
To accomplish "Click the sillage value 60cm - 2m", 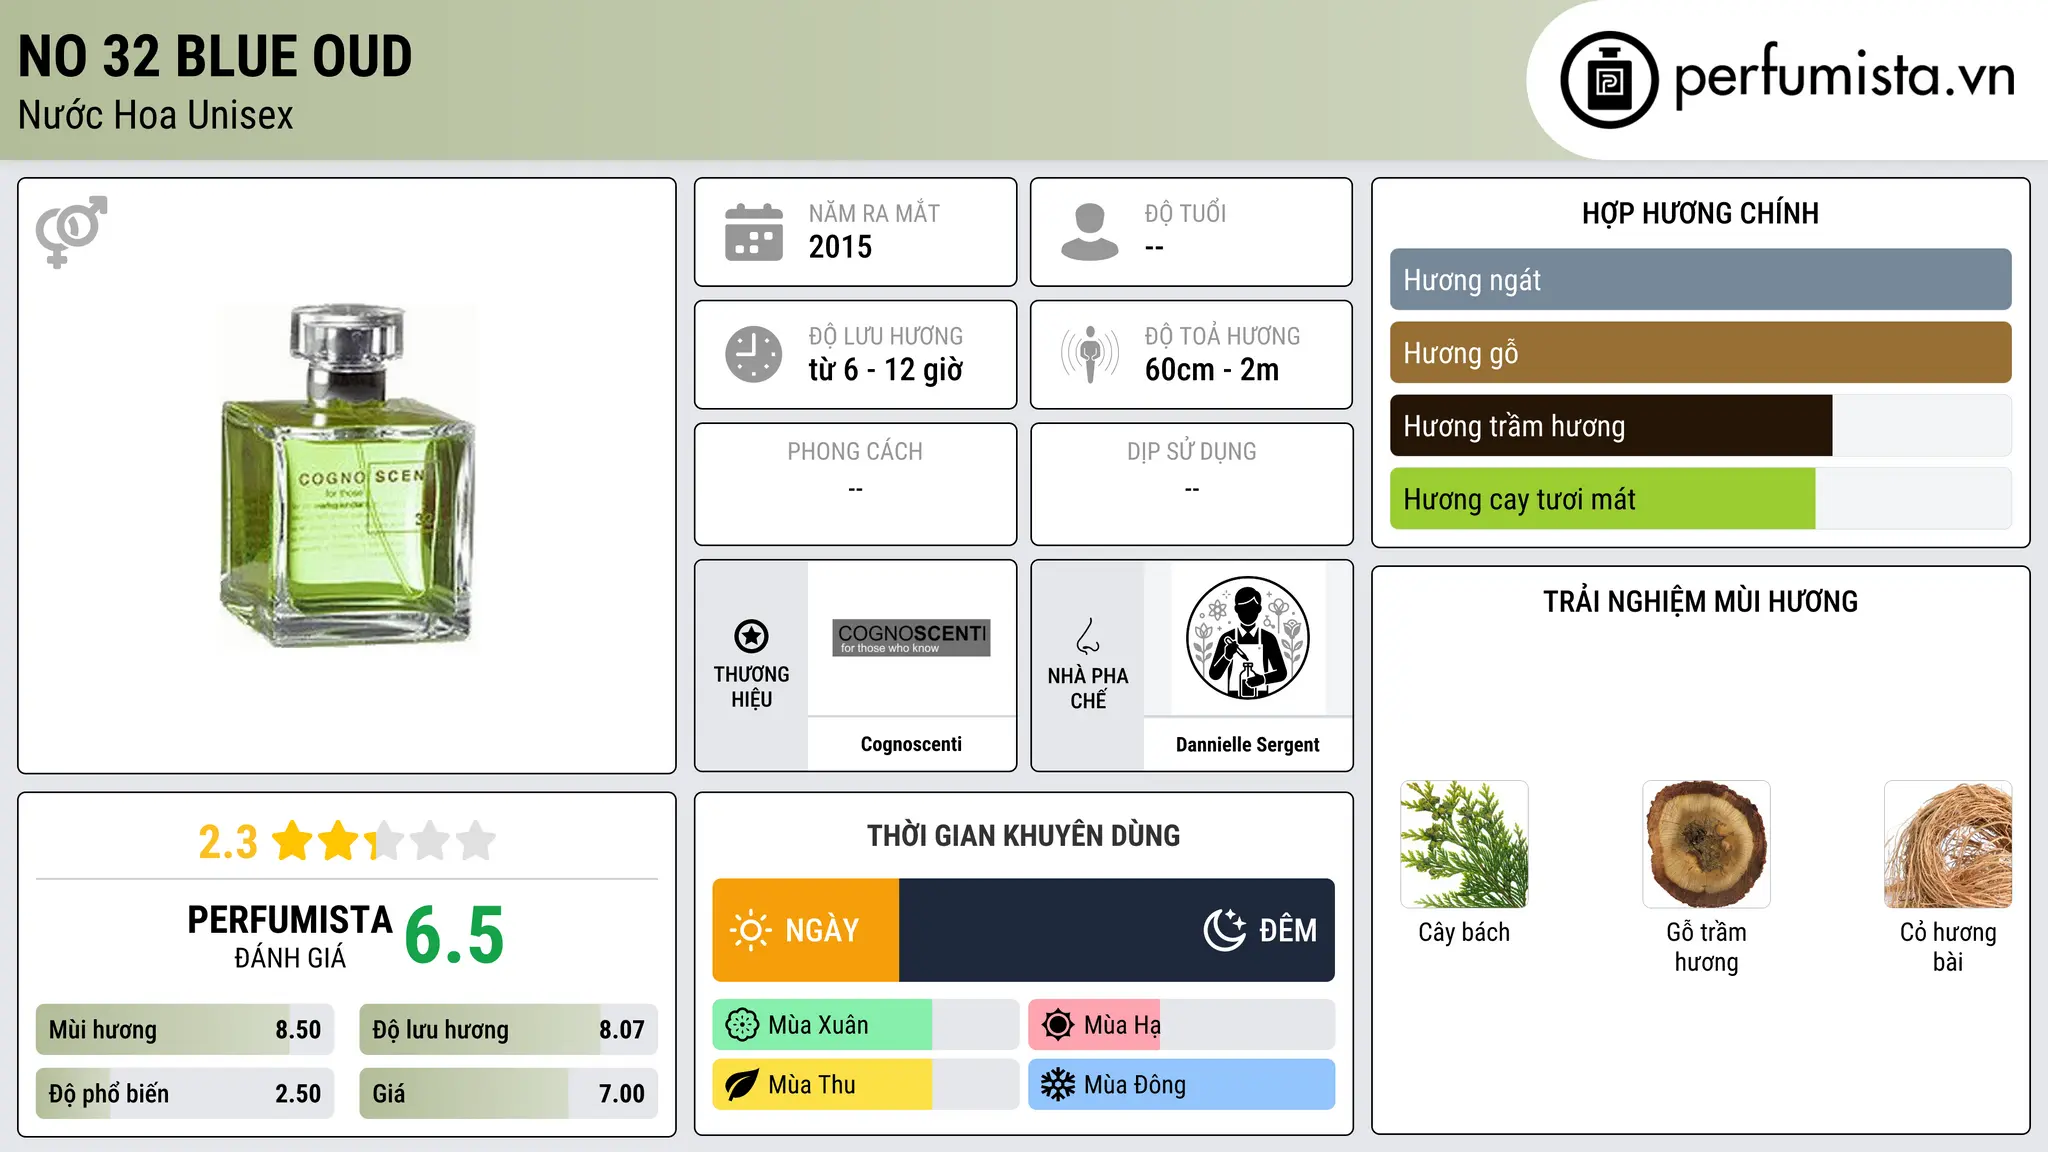I will click(1212, 370).
